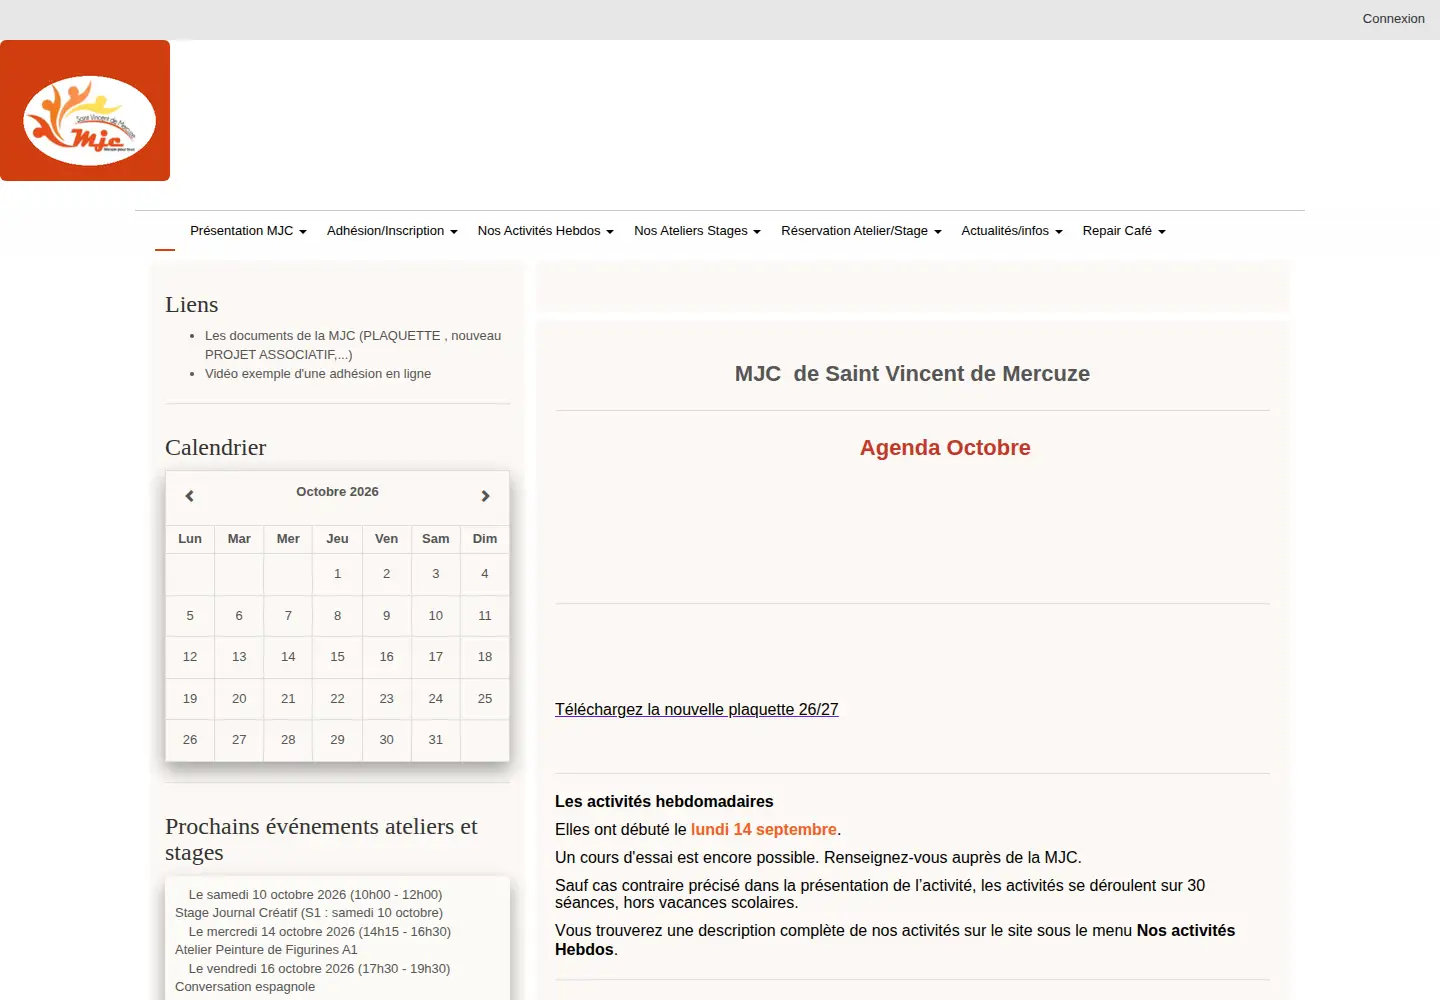Image resolution: width=1440 pixels, height=1000 pixels.
Task: Click the Agenda Octobre heading
Action: (x=945, y=448)
